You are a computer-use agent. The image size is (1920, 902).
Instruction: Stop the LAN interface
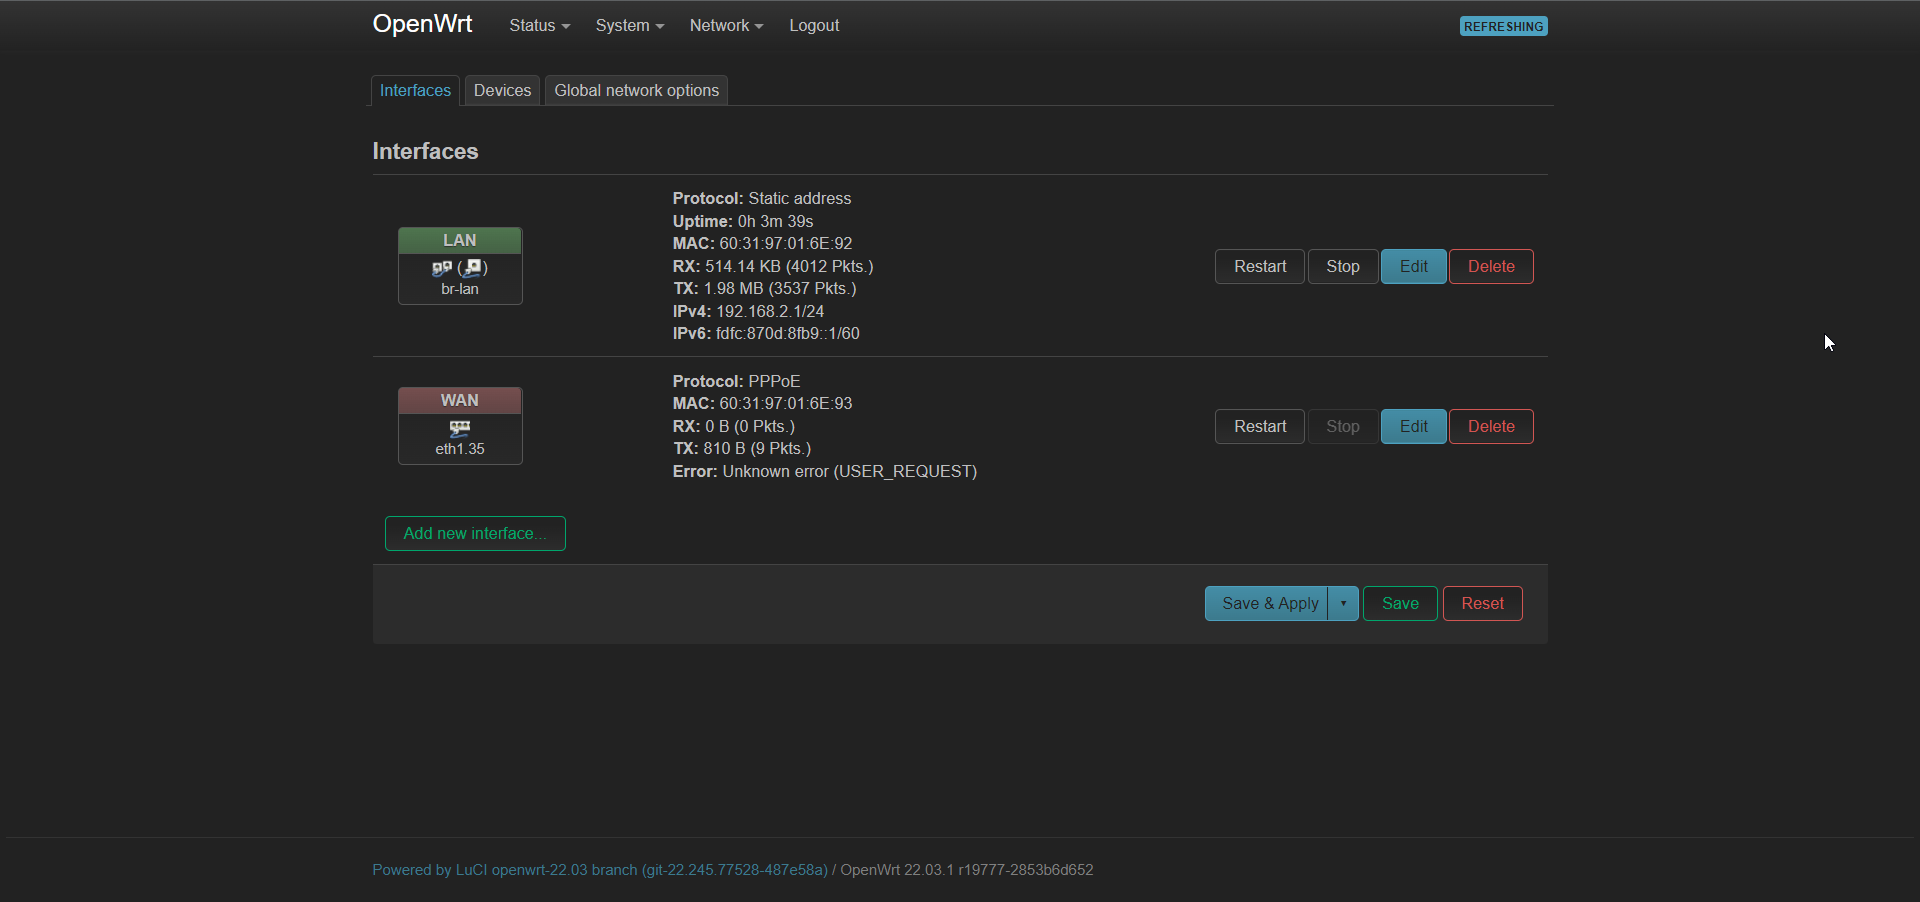tap(1343, 266)
